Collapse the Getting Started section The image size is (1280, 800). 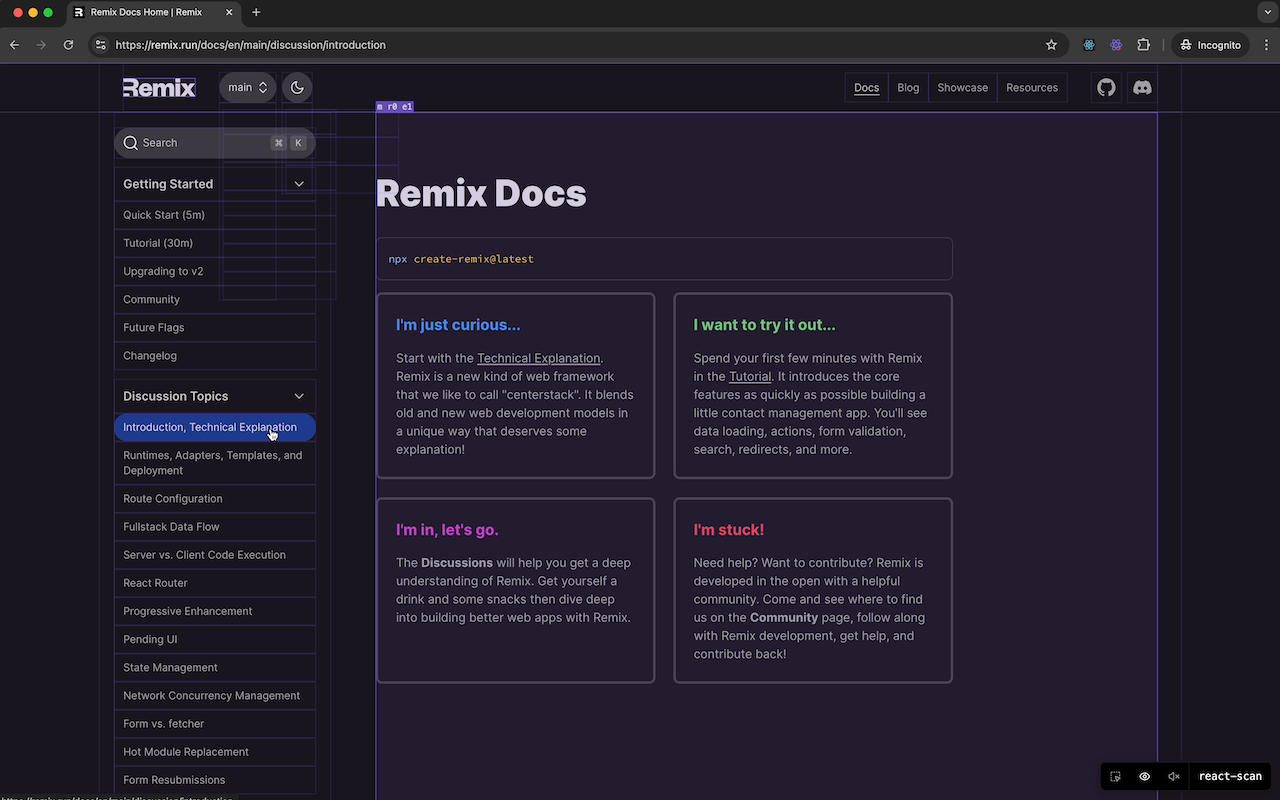point(299,184)
